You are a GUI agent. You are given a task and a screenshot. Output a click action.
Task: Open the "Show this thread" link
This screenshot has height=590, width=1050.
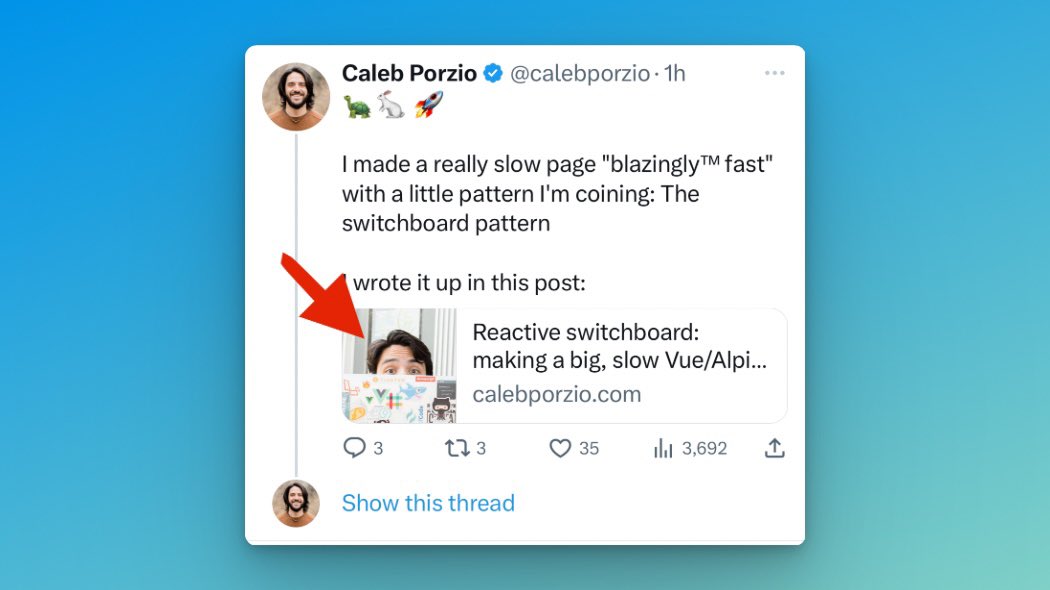click(428, 503)
